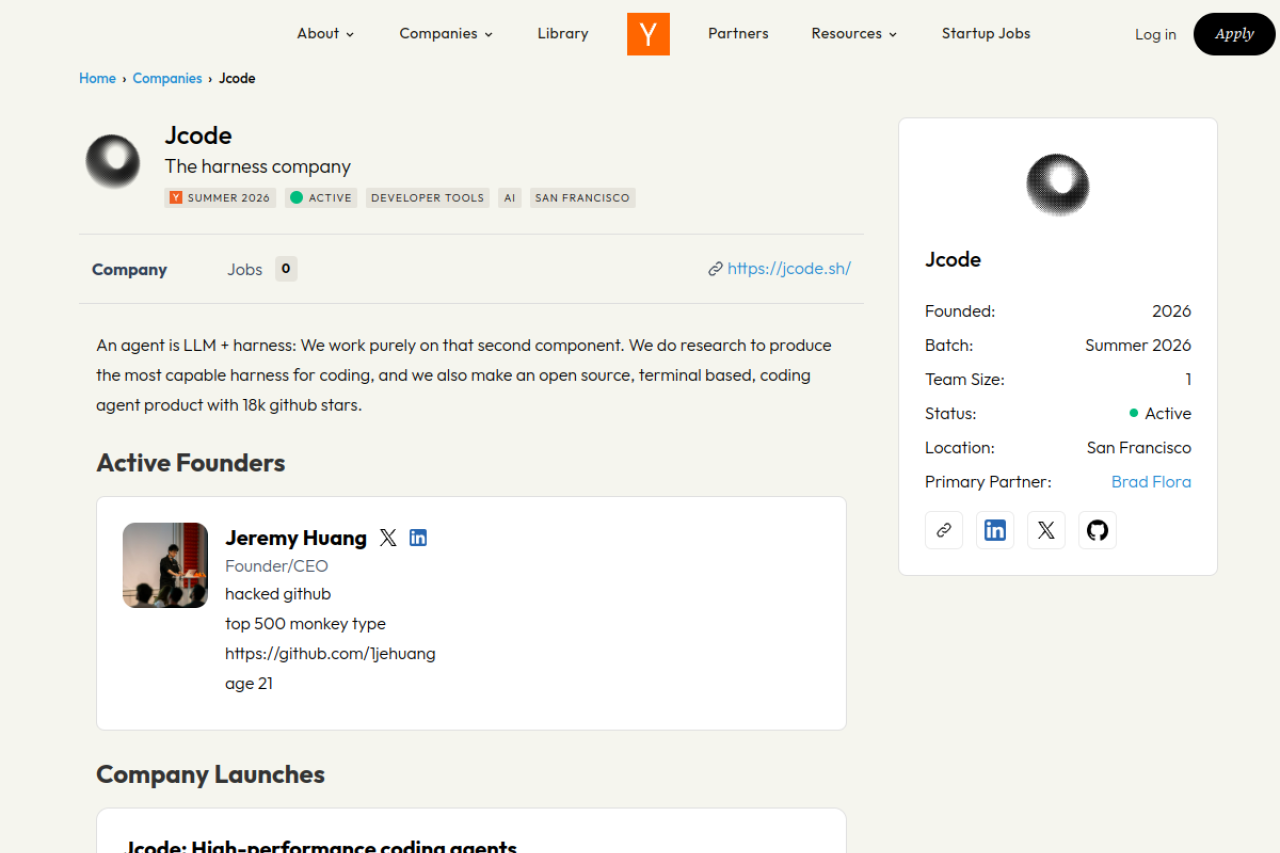This screenshot has height=853, width=1280.
Task: Go to the Partners page
Action: [738, 33]
